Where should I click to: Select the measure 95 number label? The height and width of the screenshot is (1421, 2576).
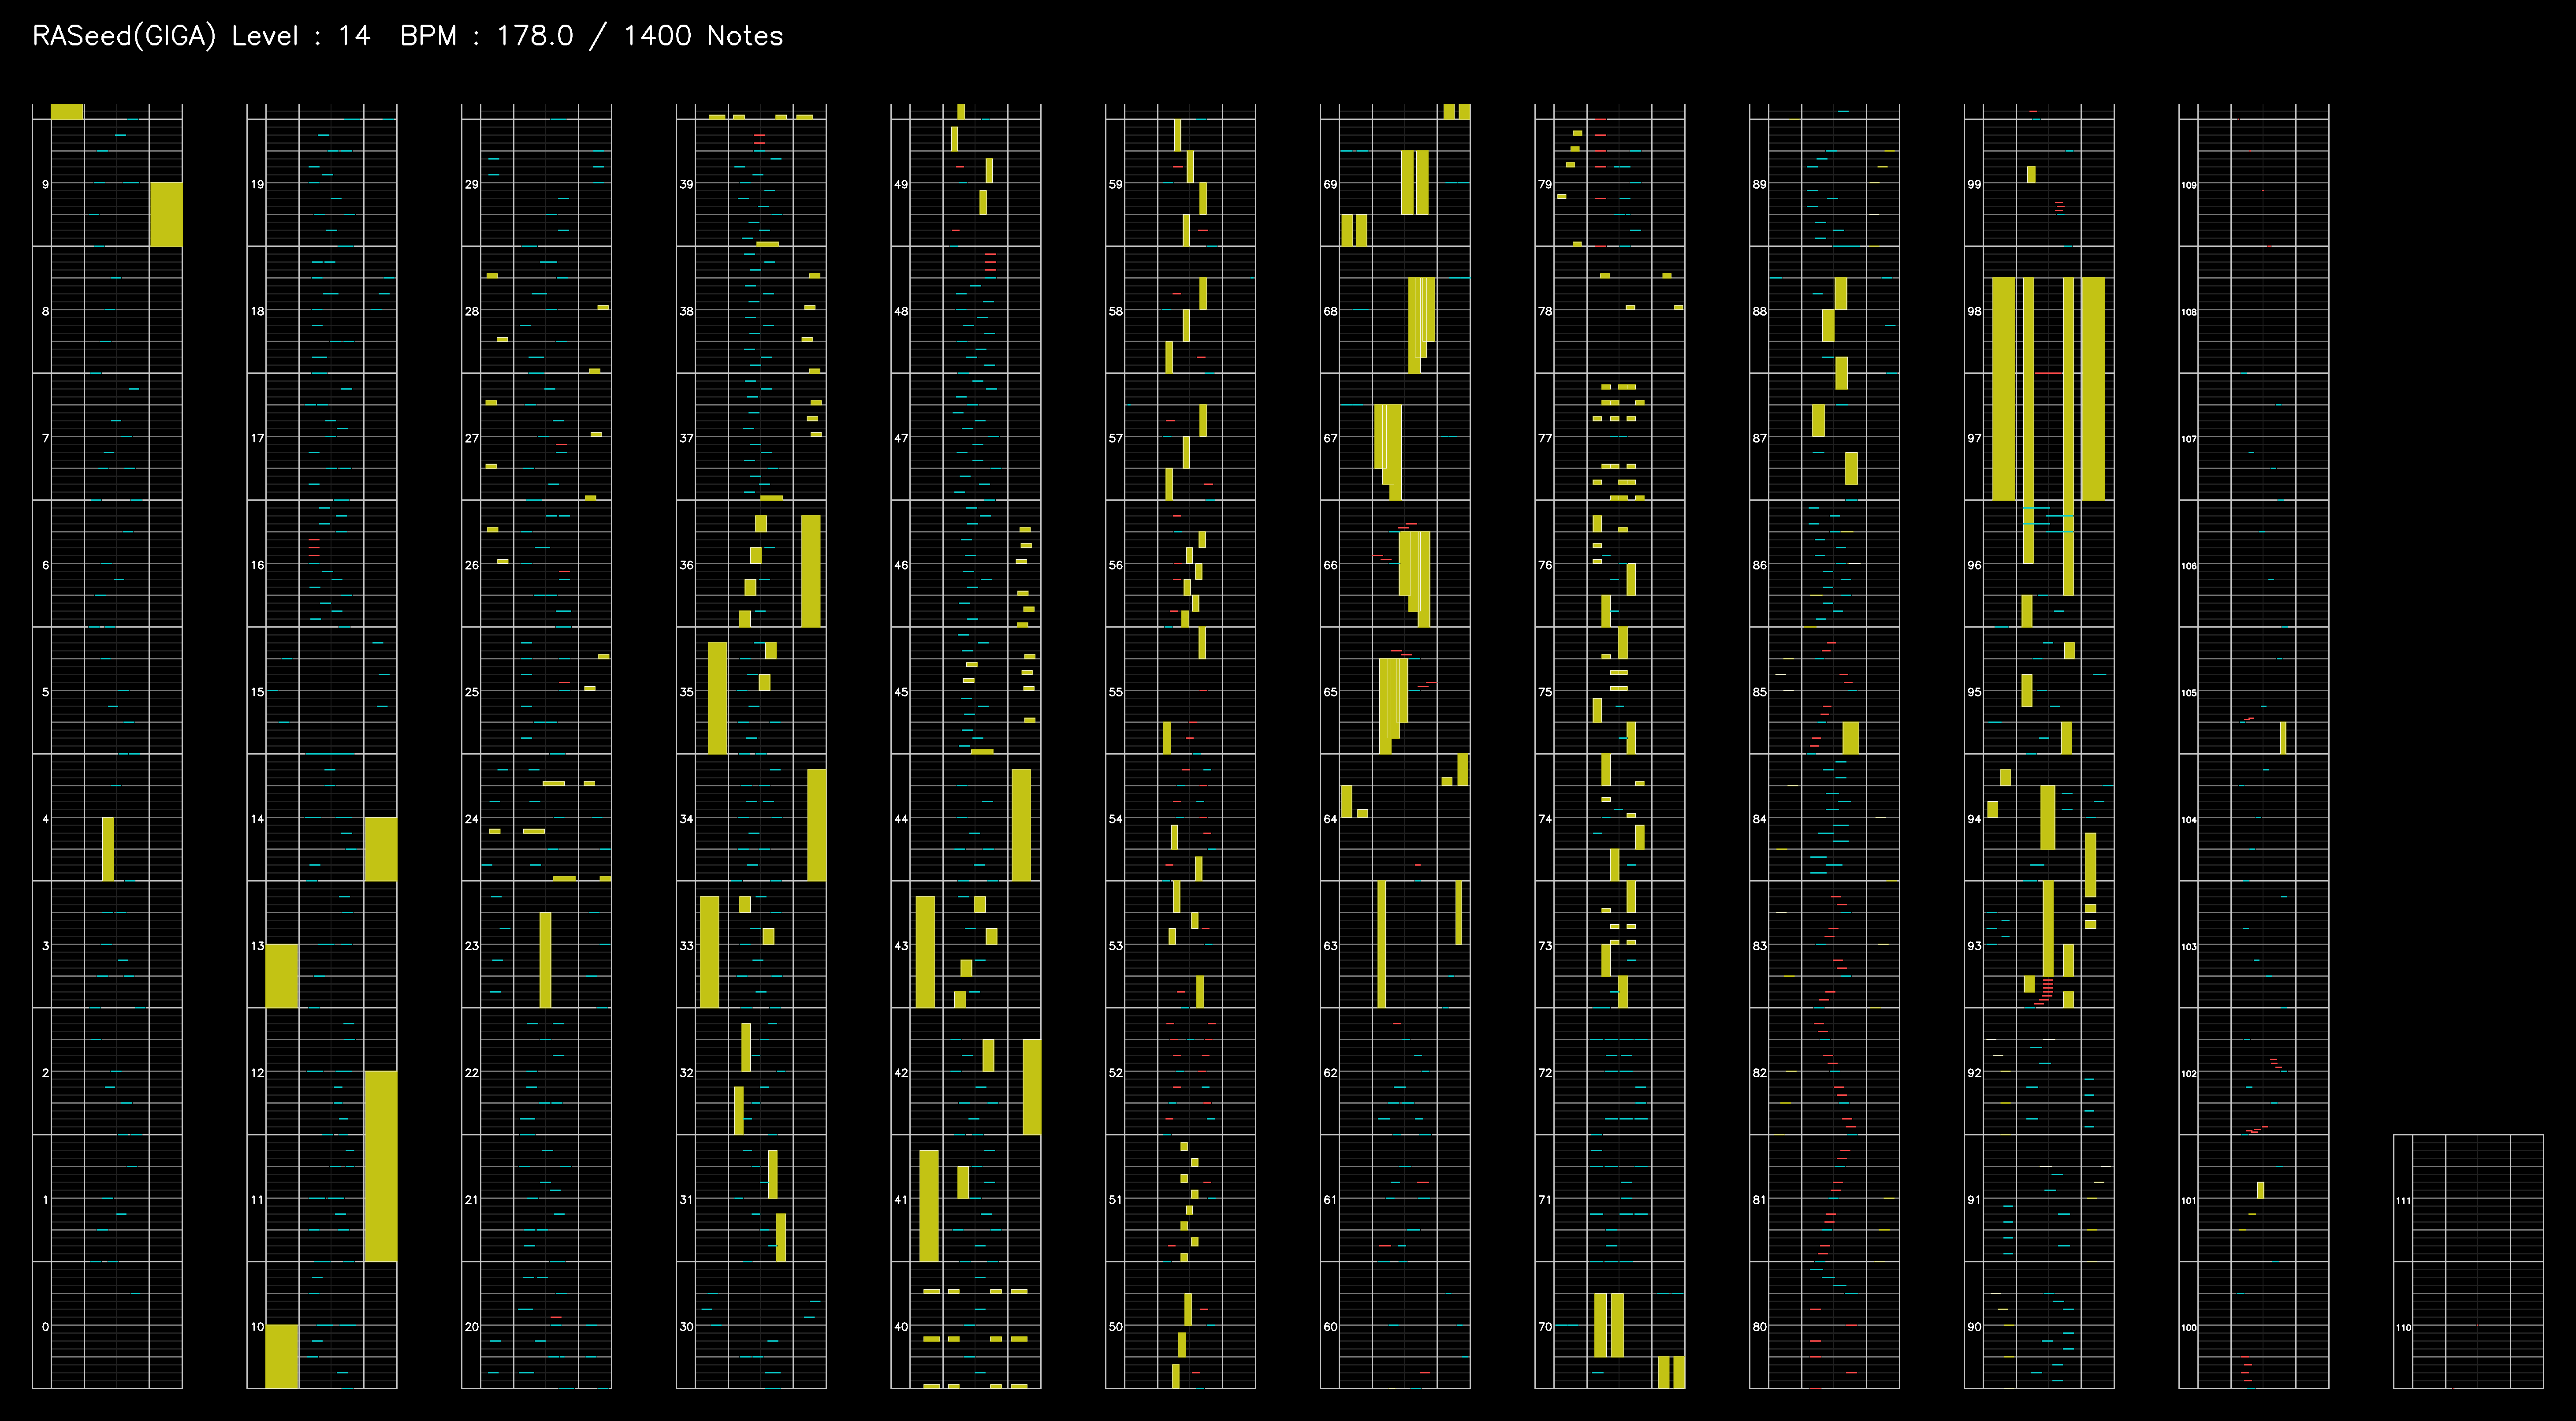click(x=1974, y=691)
